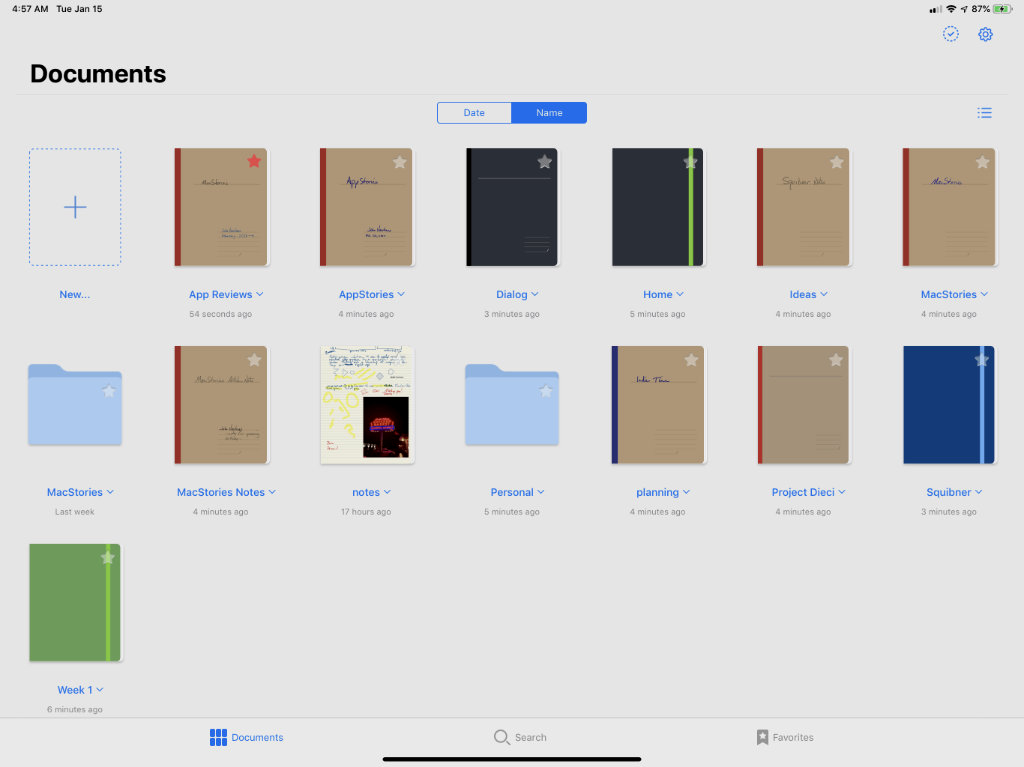1024x767 pixels.
Task: Open the green Week 1 notebook cover
Action: (x=75, y=602)
